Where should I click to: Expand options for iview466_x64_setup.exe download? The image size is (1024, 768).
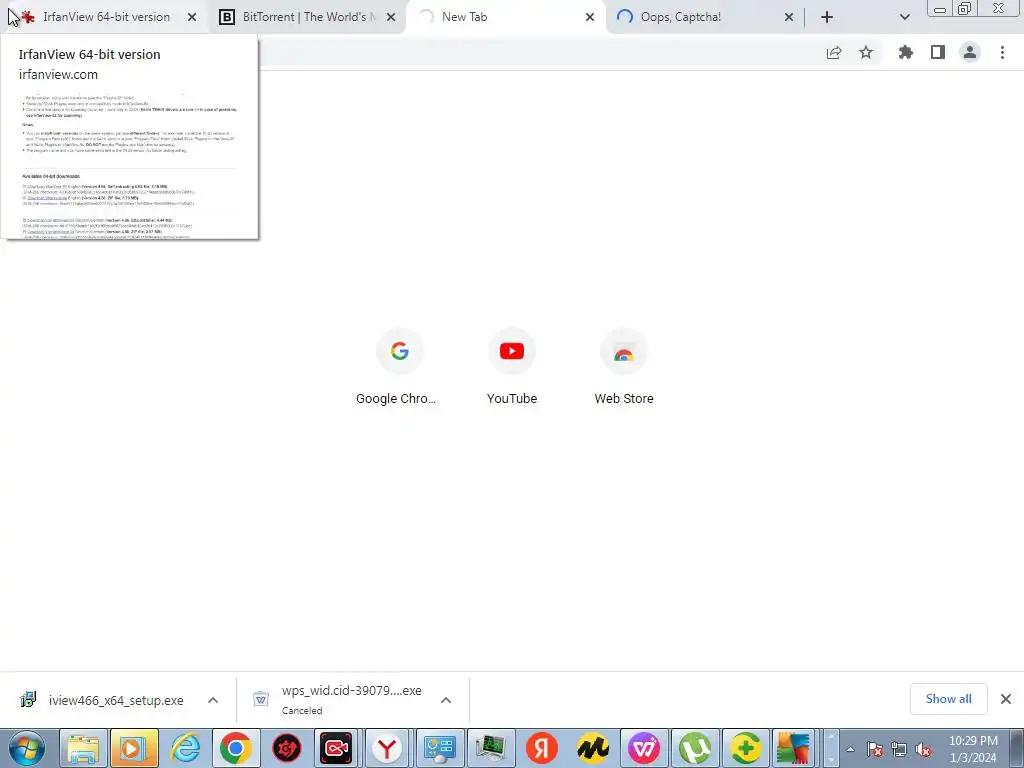(x=213, y=700)
